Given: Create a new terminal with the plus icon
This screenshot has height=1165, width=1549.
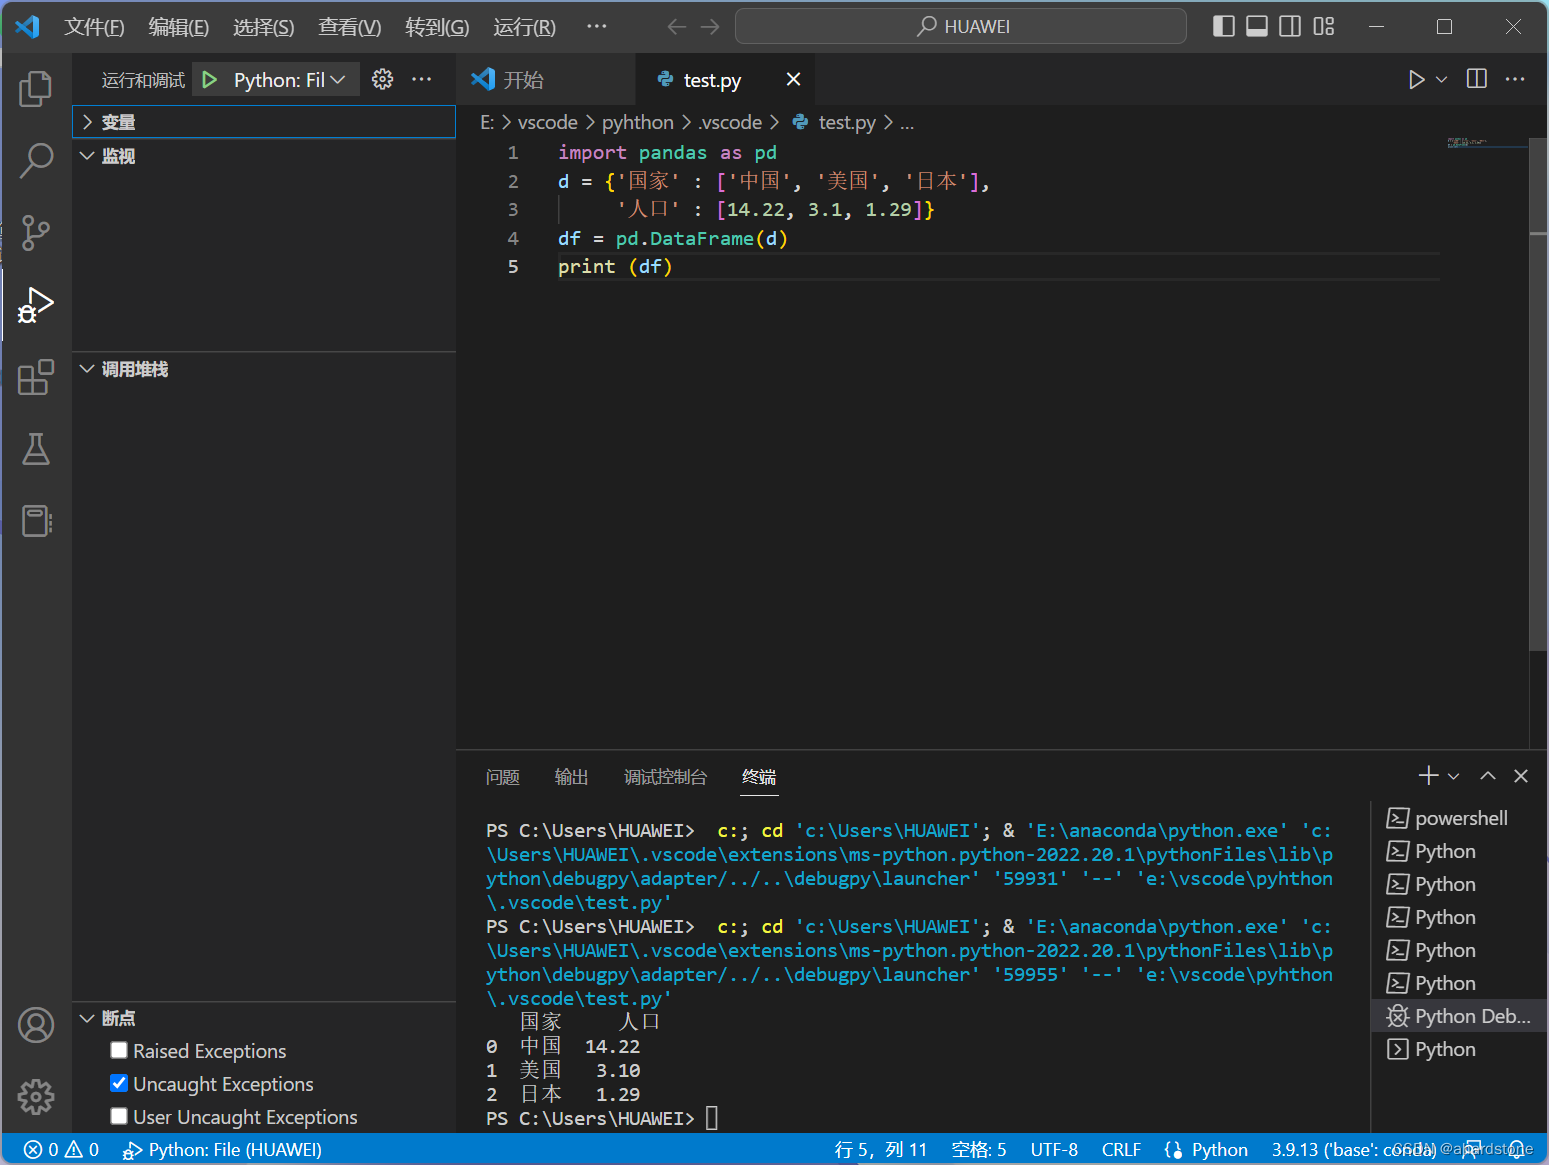Looking at the screenshot, I should [x=1428, y=775].
